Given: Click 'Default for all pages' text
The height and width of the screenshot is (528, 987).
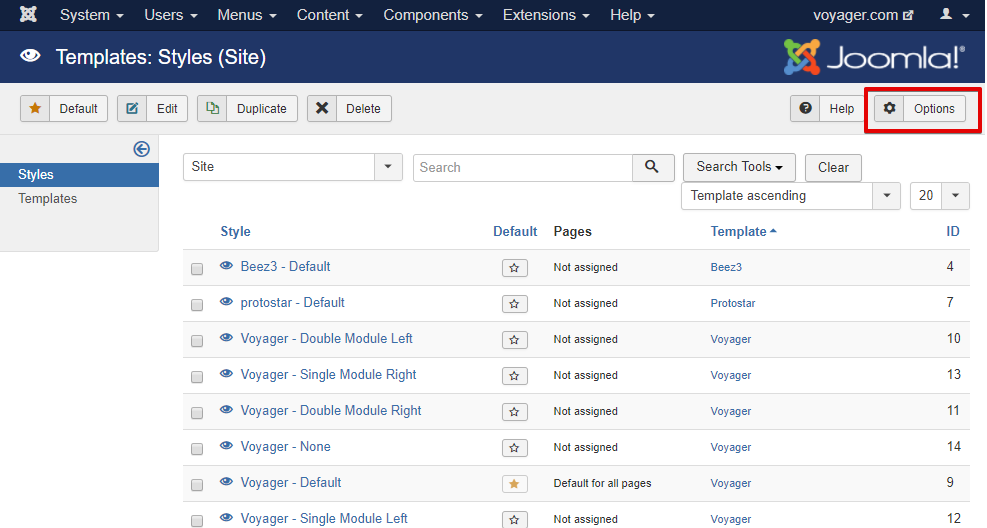Looking at the screenshot, I should tap(602, 483).
